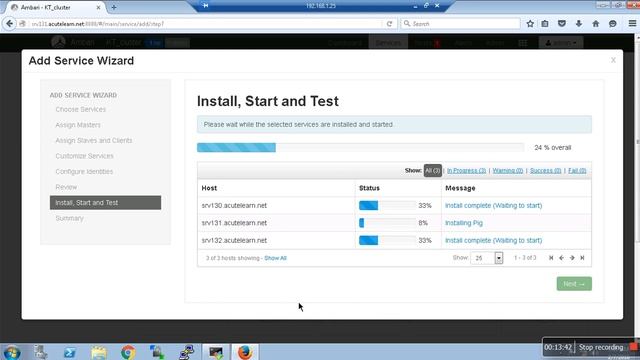640x360 pixels.
Task: Select Customize Services wizard step
Action: click(x=84, y=156)
